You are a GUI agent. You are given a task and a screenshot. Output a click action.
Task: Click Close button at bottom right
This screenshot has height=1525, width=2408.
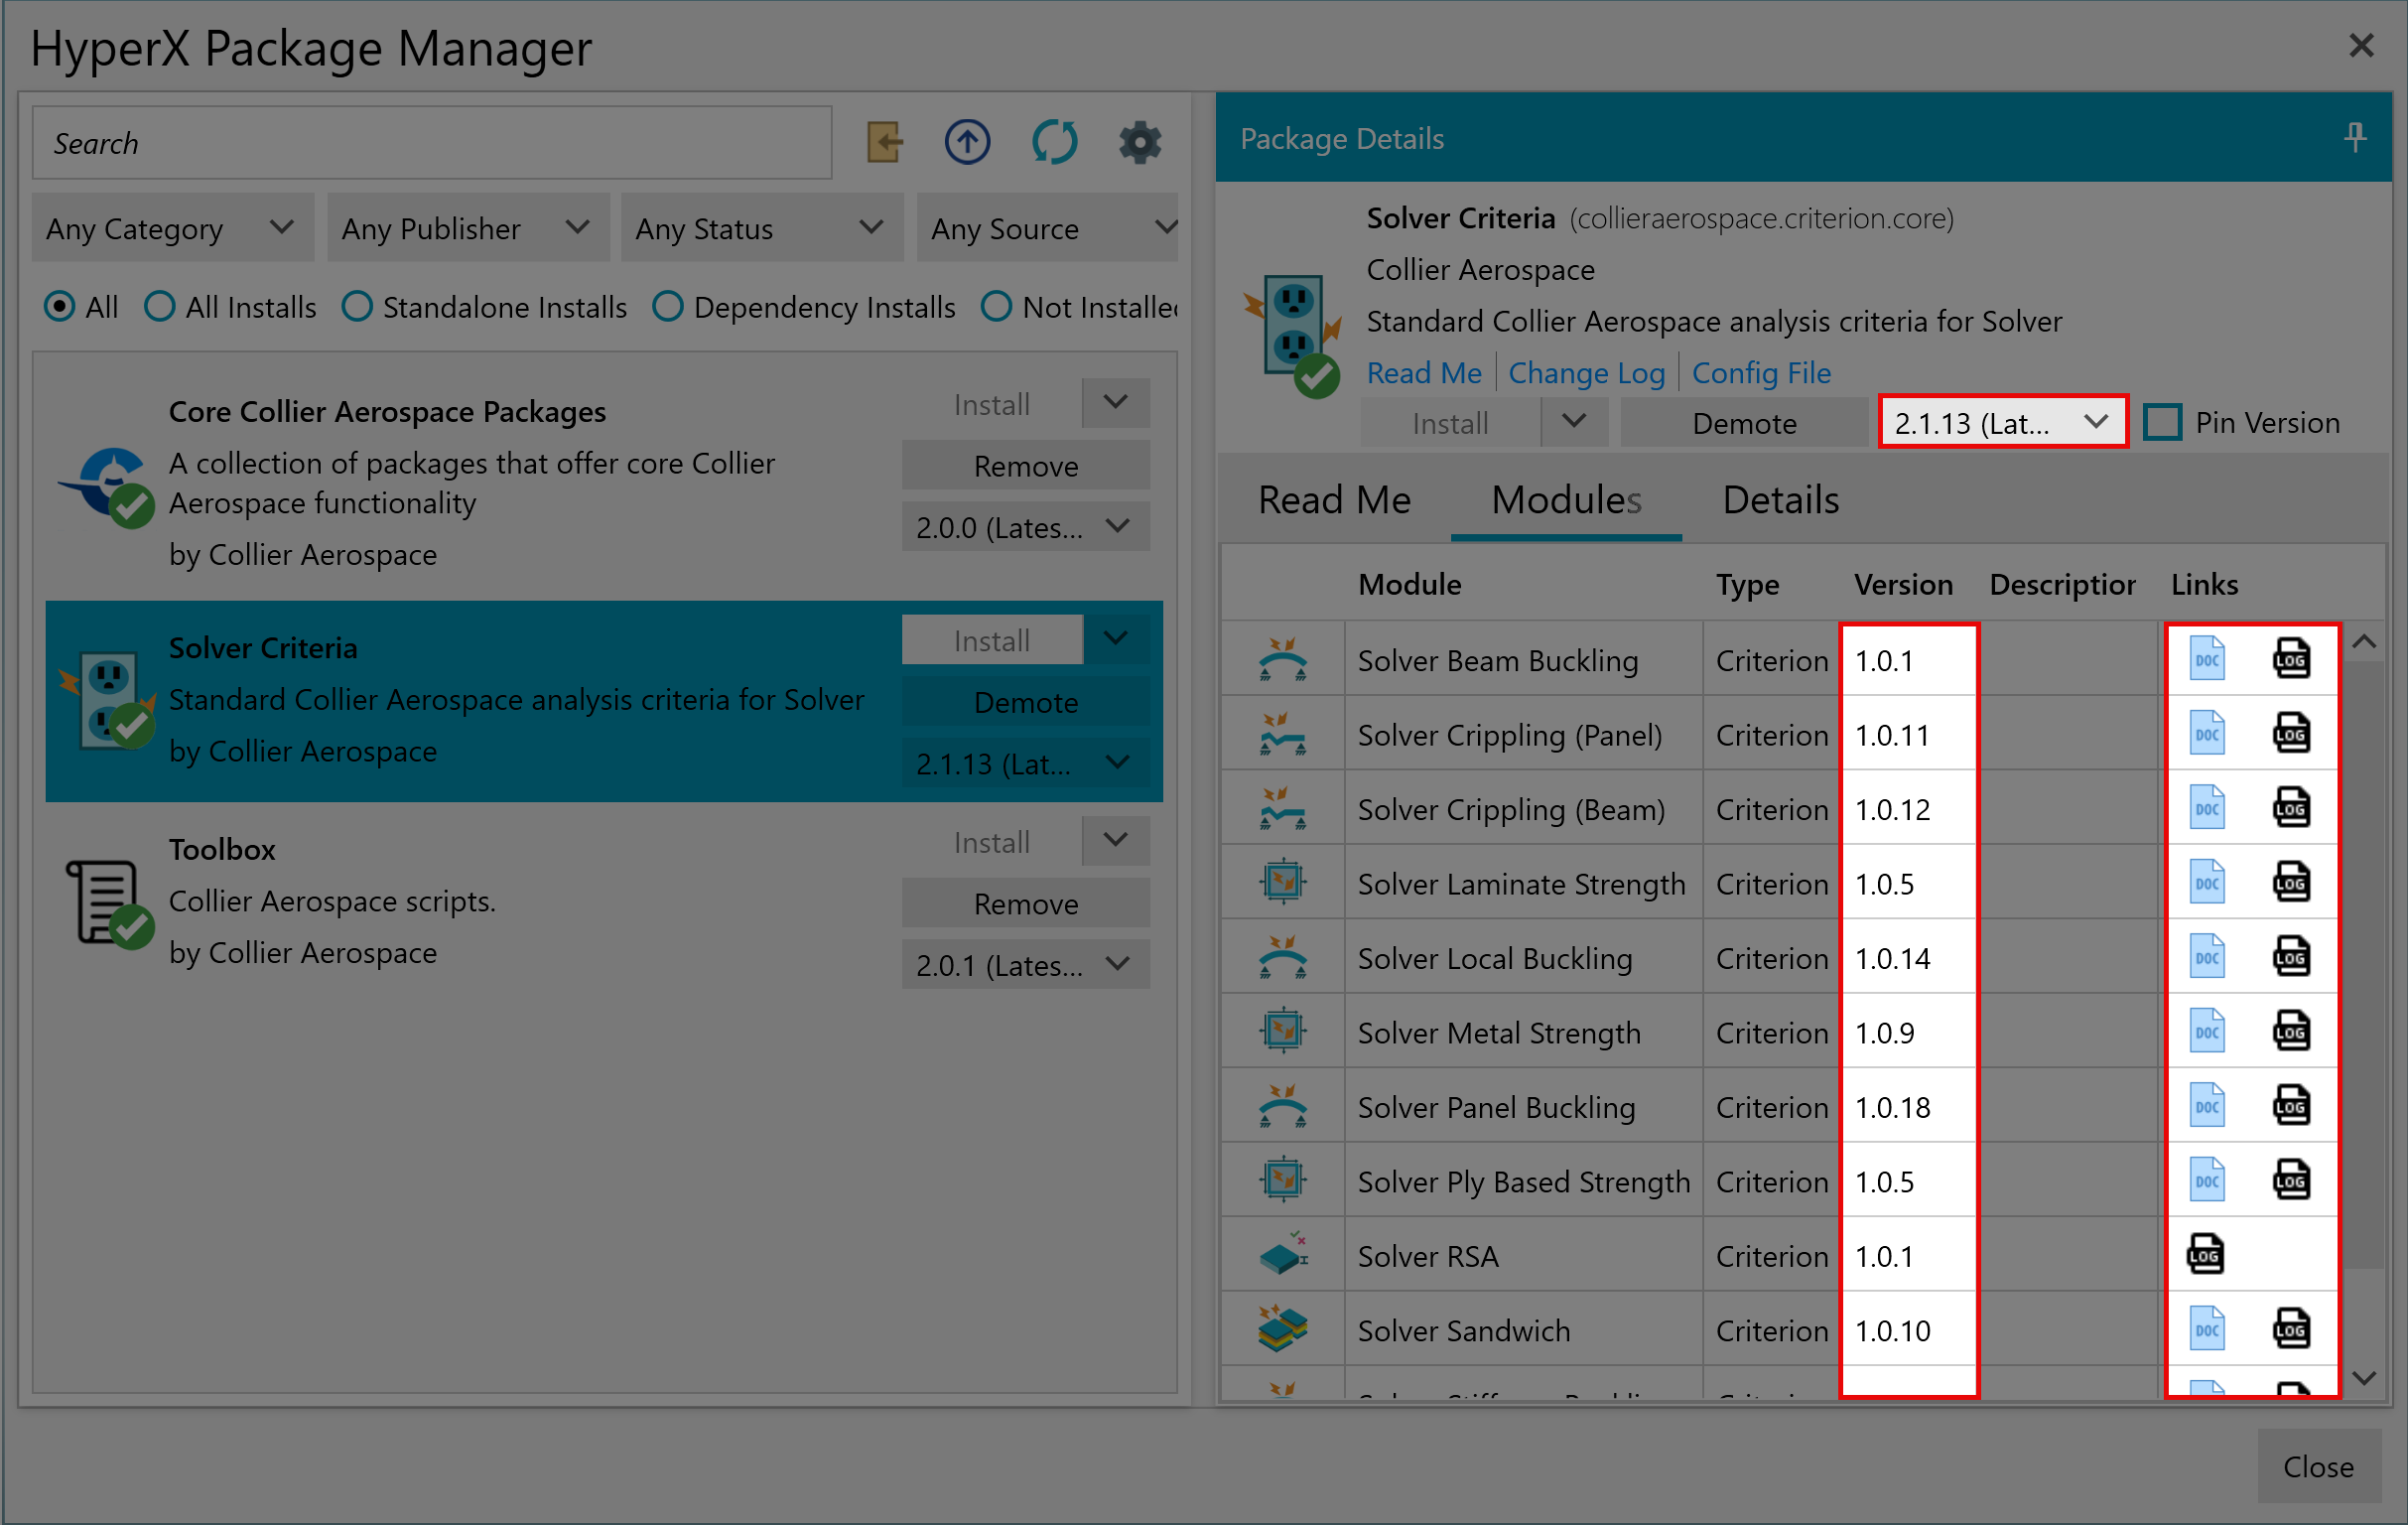(x=2317, y=1466)
